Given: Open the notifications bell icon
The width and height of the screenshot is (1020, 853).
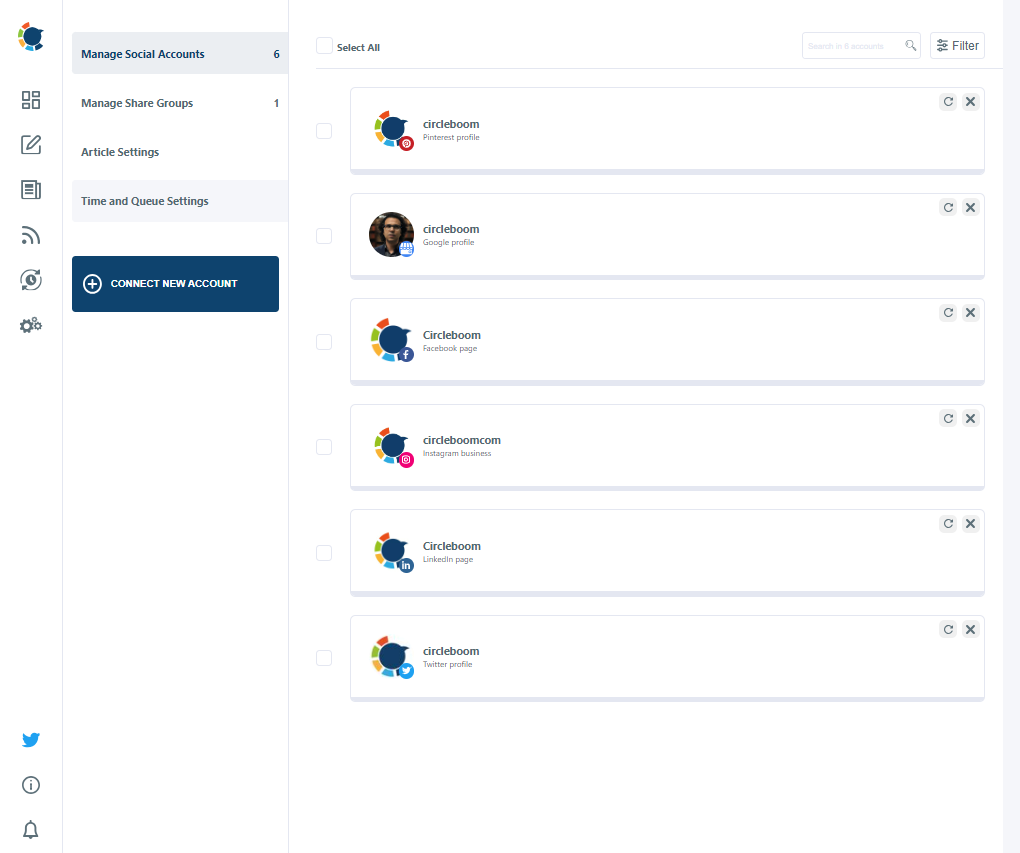Looking at the screenshot, I should 30,830.
